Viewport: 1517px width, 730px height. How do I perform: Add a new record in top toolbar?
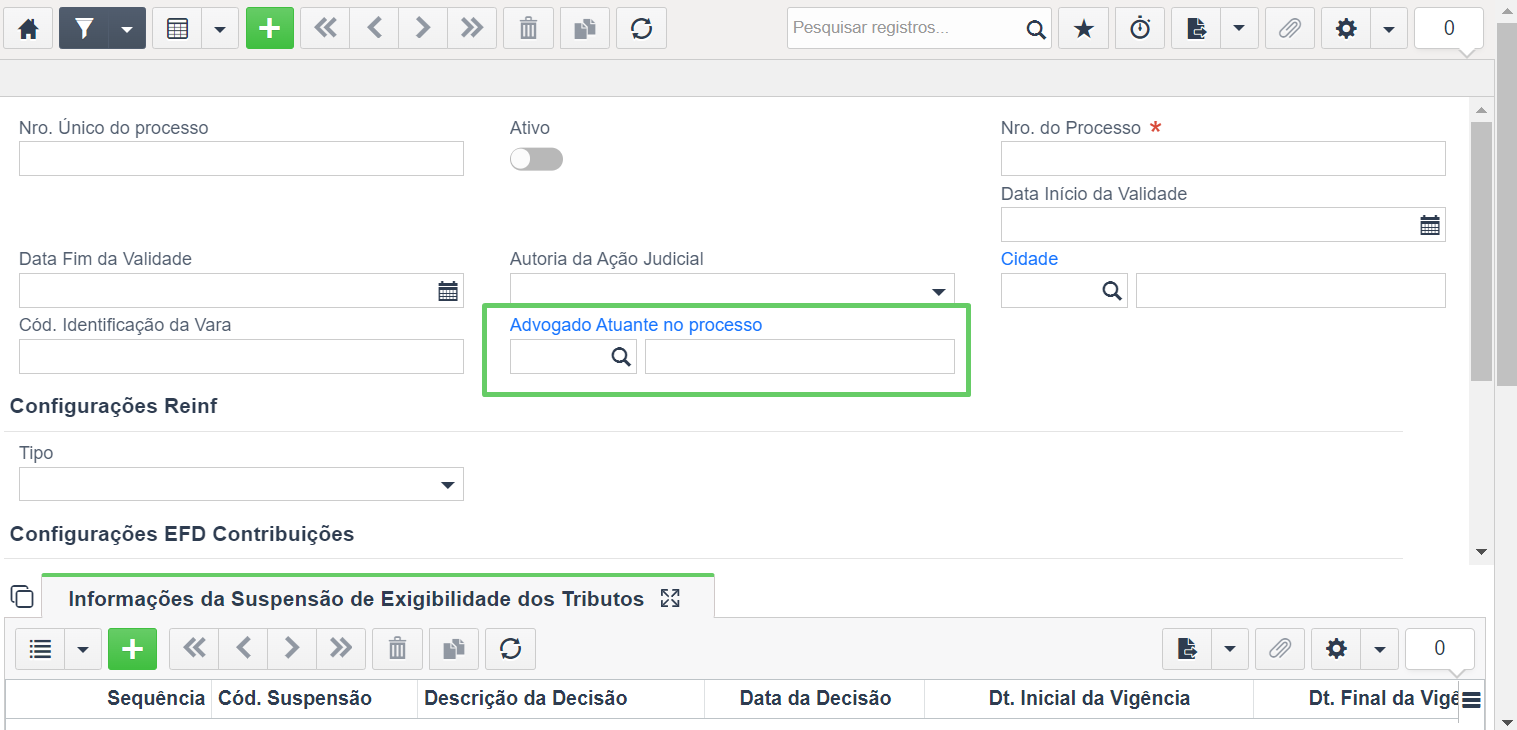[x=270, y=28]
